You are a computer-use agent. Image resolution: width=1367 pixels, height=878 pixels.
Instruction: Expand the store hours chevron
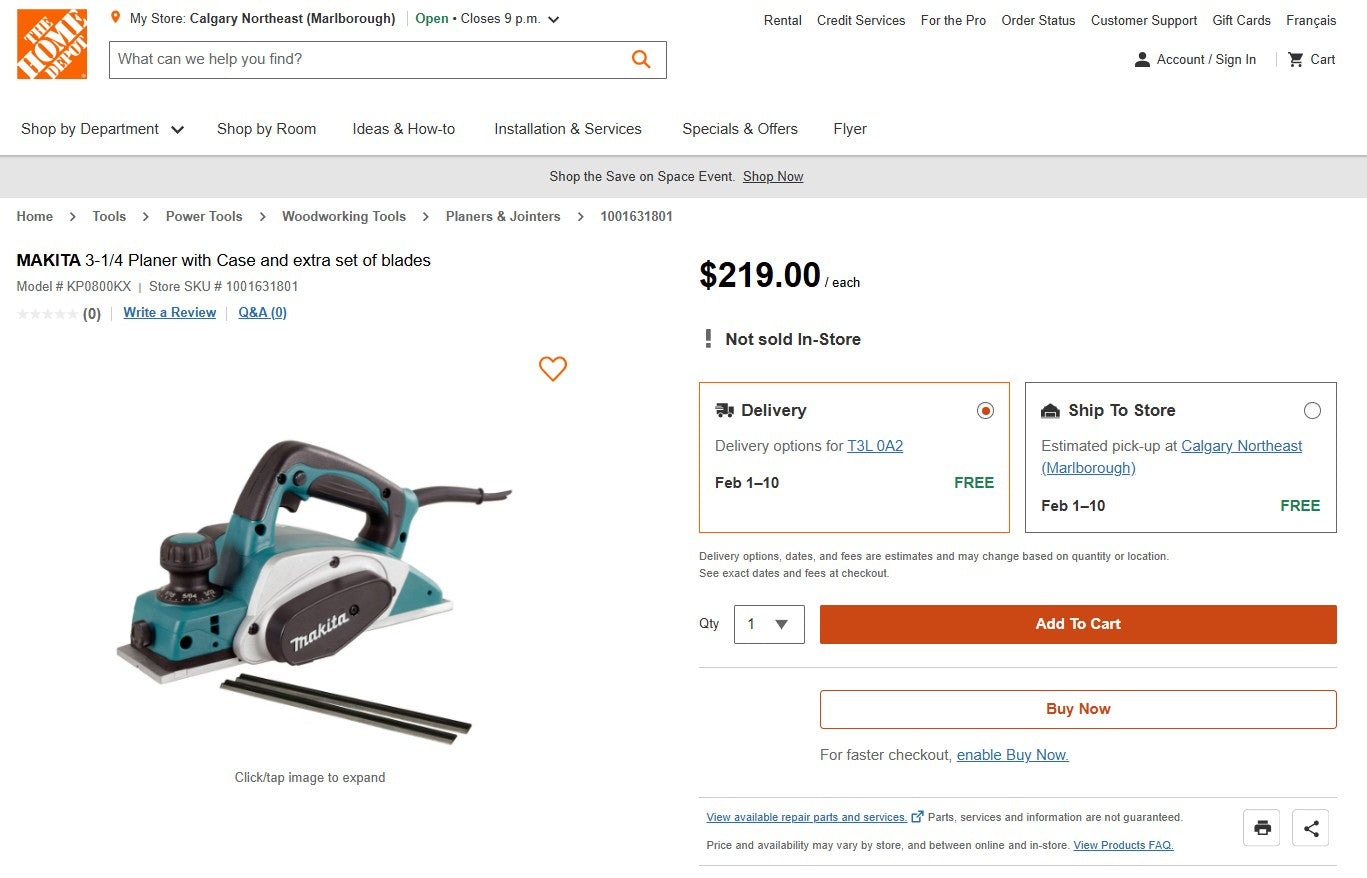tap(553, 18)
